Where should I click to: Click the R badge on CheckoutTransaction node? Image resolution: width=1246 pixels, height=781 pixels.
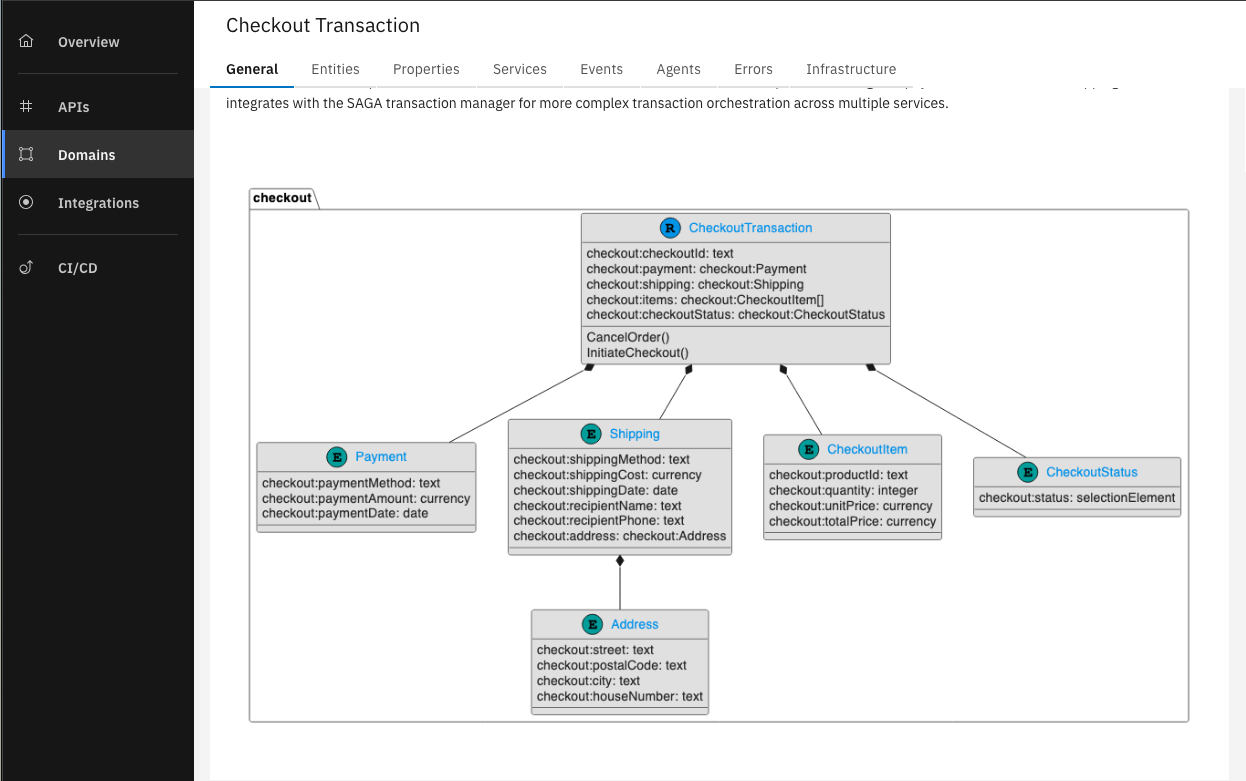pyautogui.click(x=669, y=227)
